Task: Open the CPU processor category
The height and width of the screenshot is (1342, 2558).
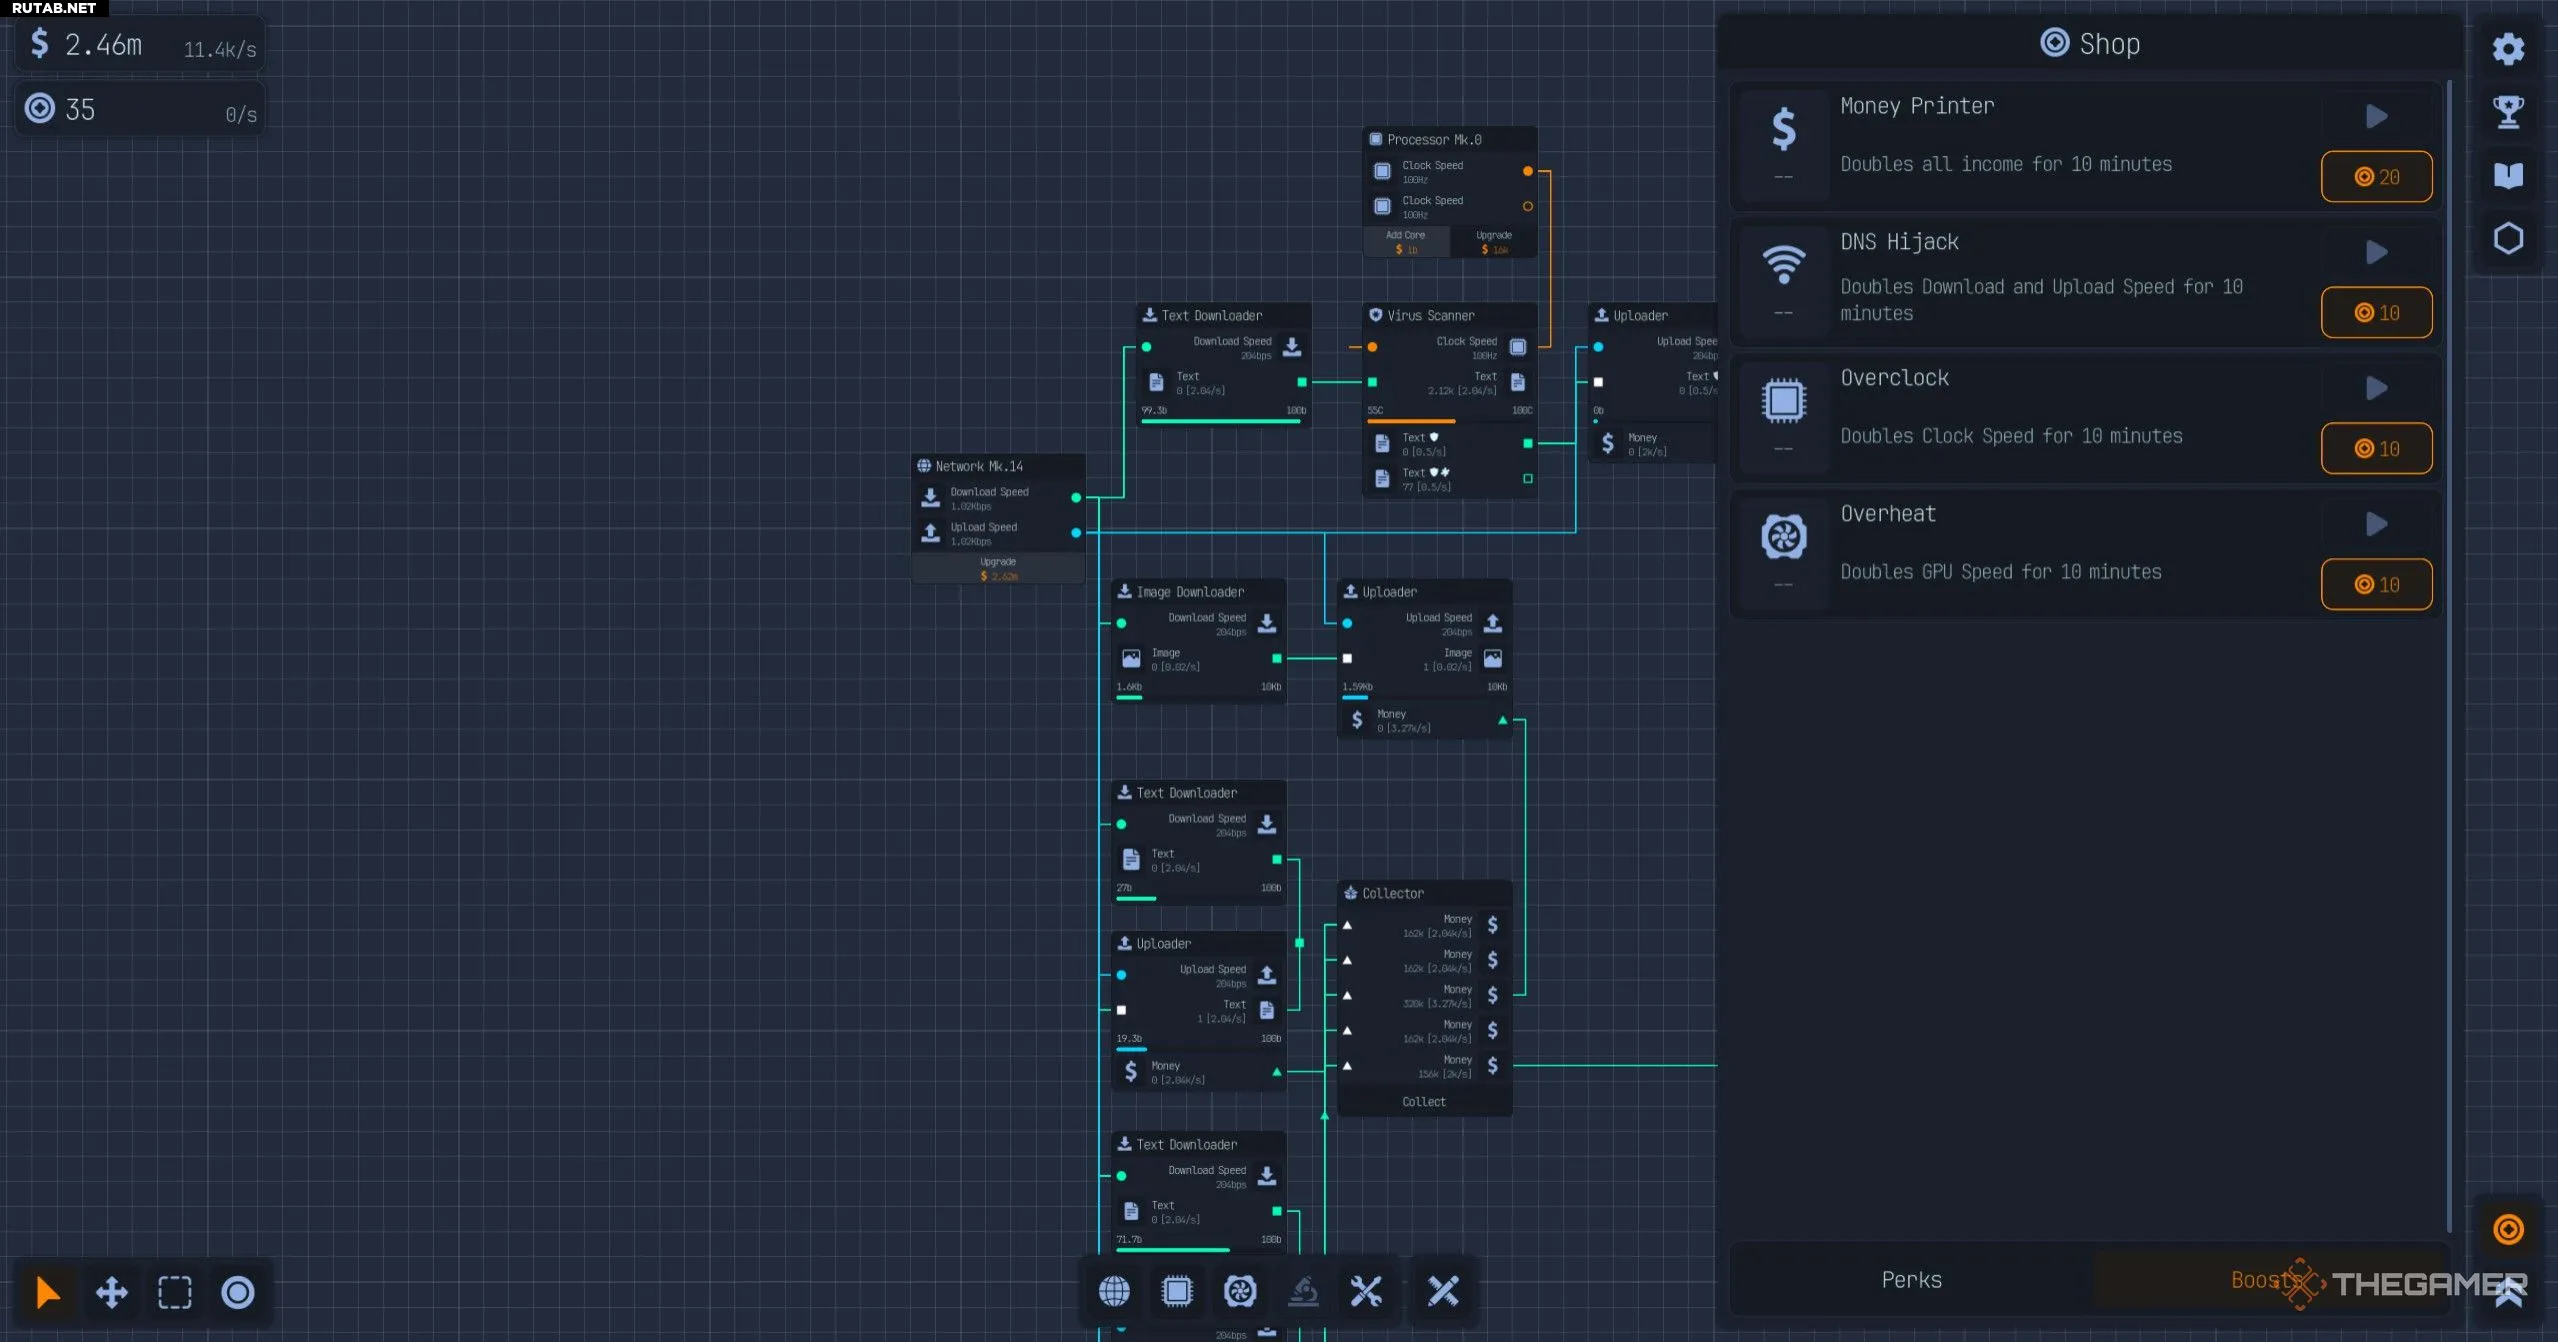Action: pos(1177,1291)
